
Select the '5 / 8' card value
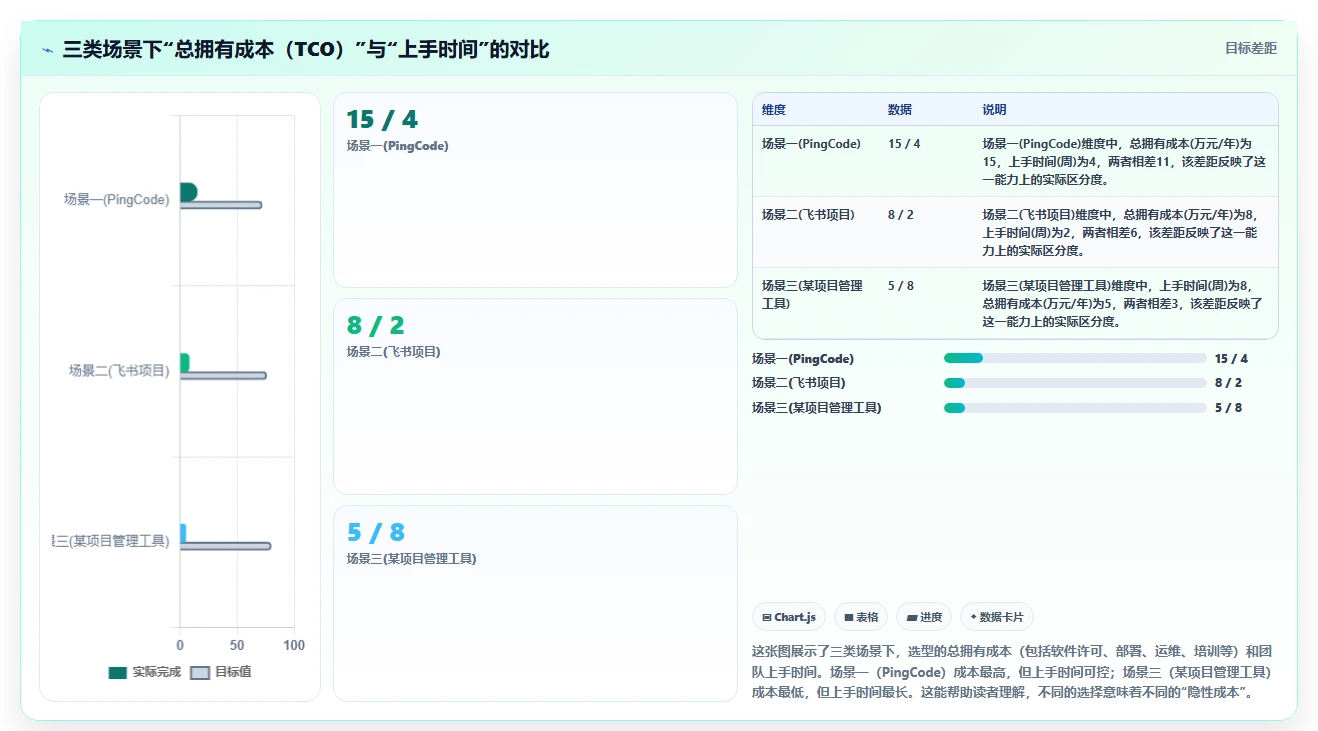pyautogui.click(x=376, y=532)
